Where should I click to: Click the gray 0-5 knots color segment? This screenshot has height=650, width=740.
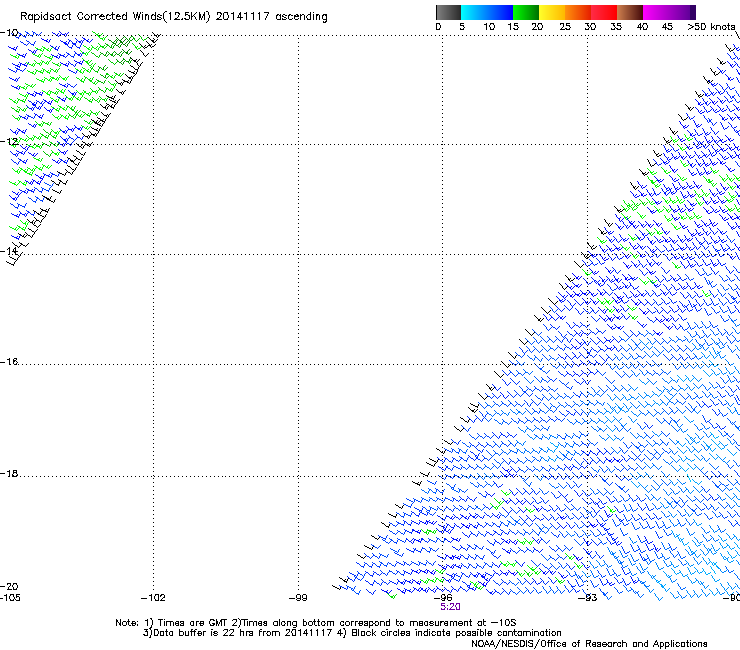448,12
